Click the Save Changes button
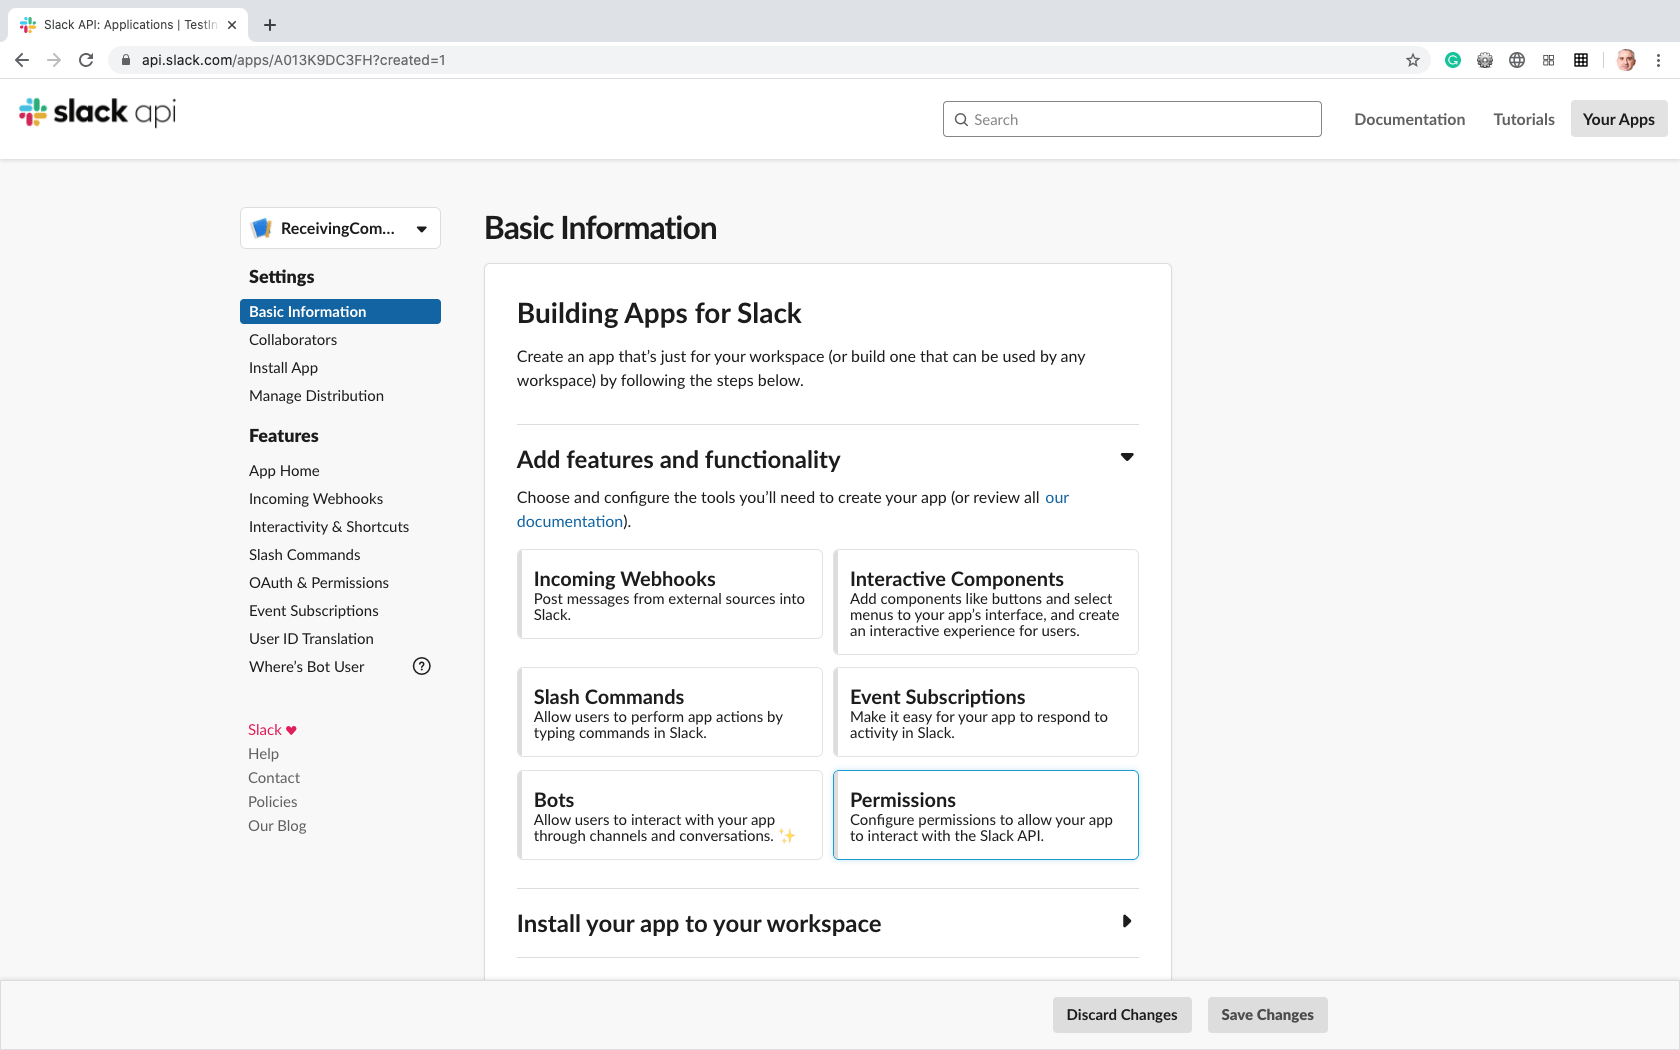Image resolution: width=1680 pixels, height=1050 pixels. (1267, 1015)
